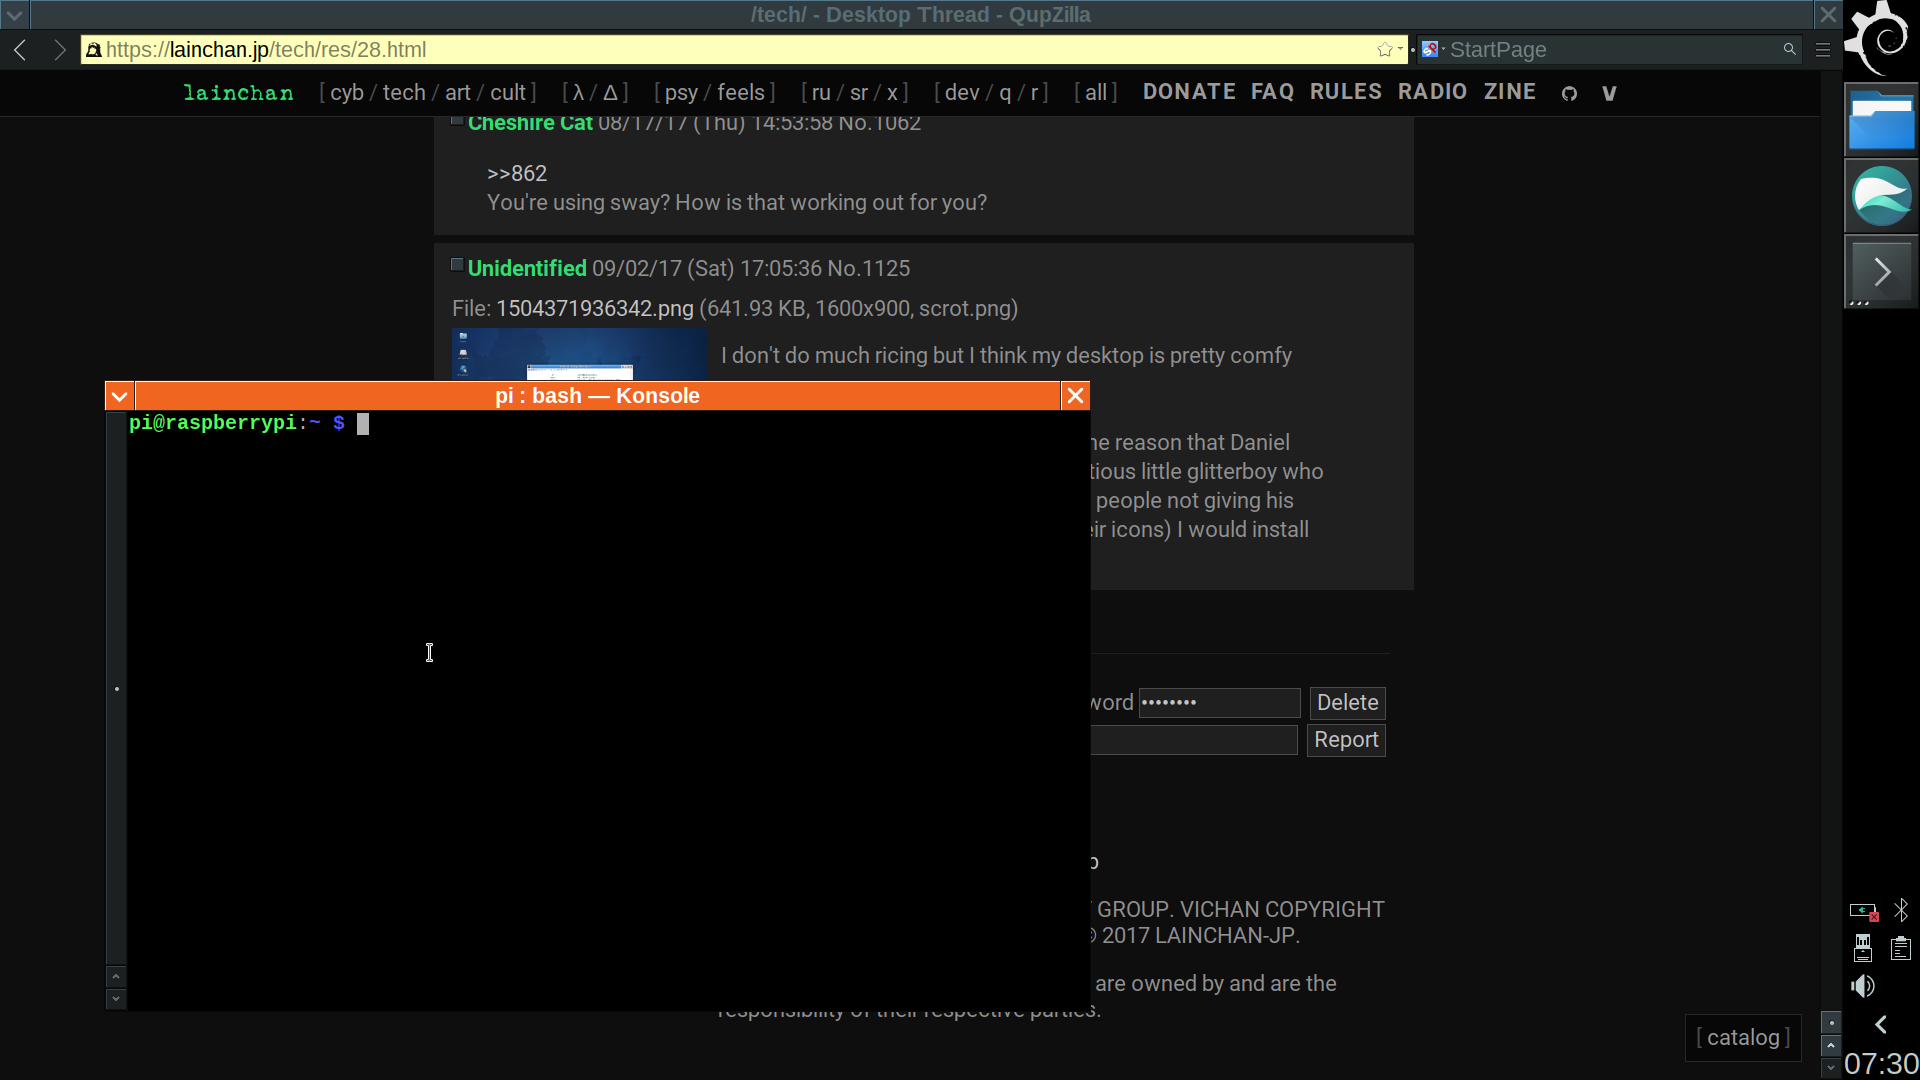Launch the file manager folder icon

tap(1881, 121)
